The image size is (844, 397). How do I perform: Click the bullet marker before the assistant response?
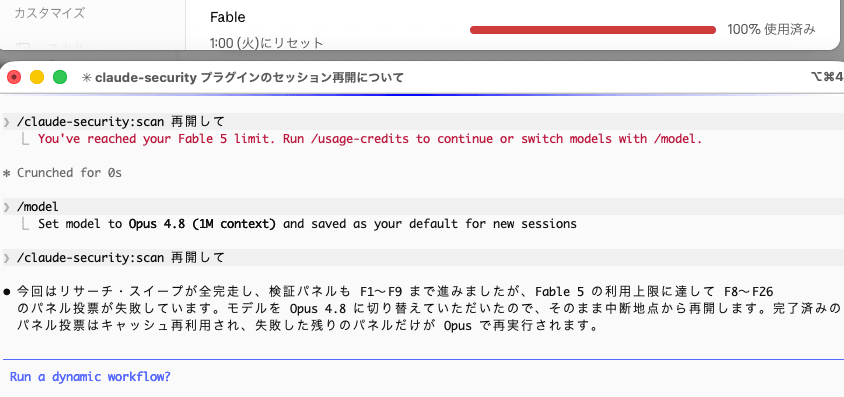click(7, 292)
